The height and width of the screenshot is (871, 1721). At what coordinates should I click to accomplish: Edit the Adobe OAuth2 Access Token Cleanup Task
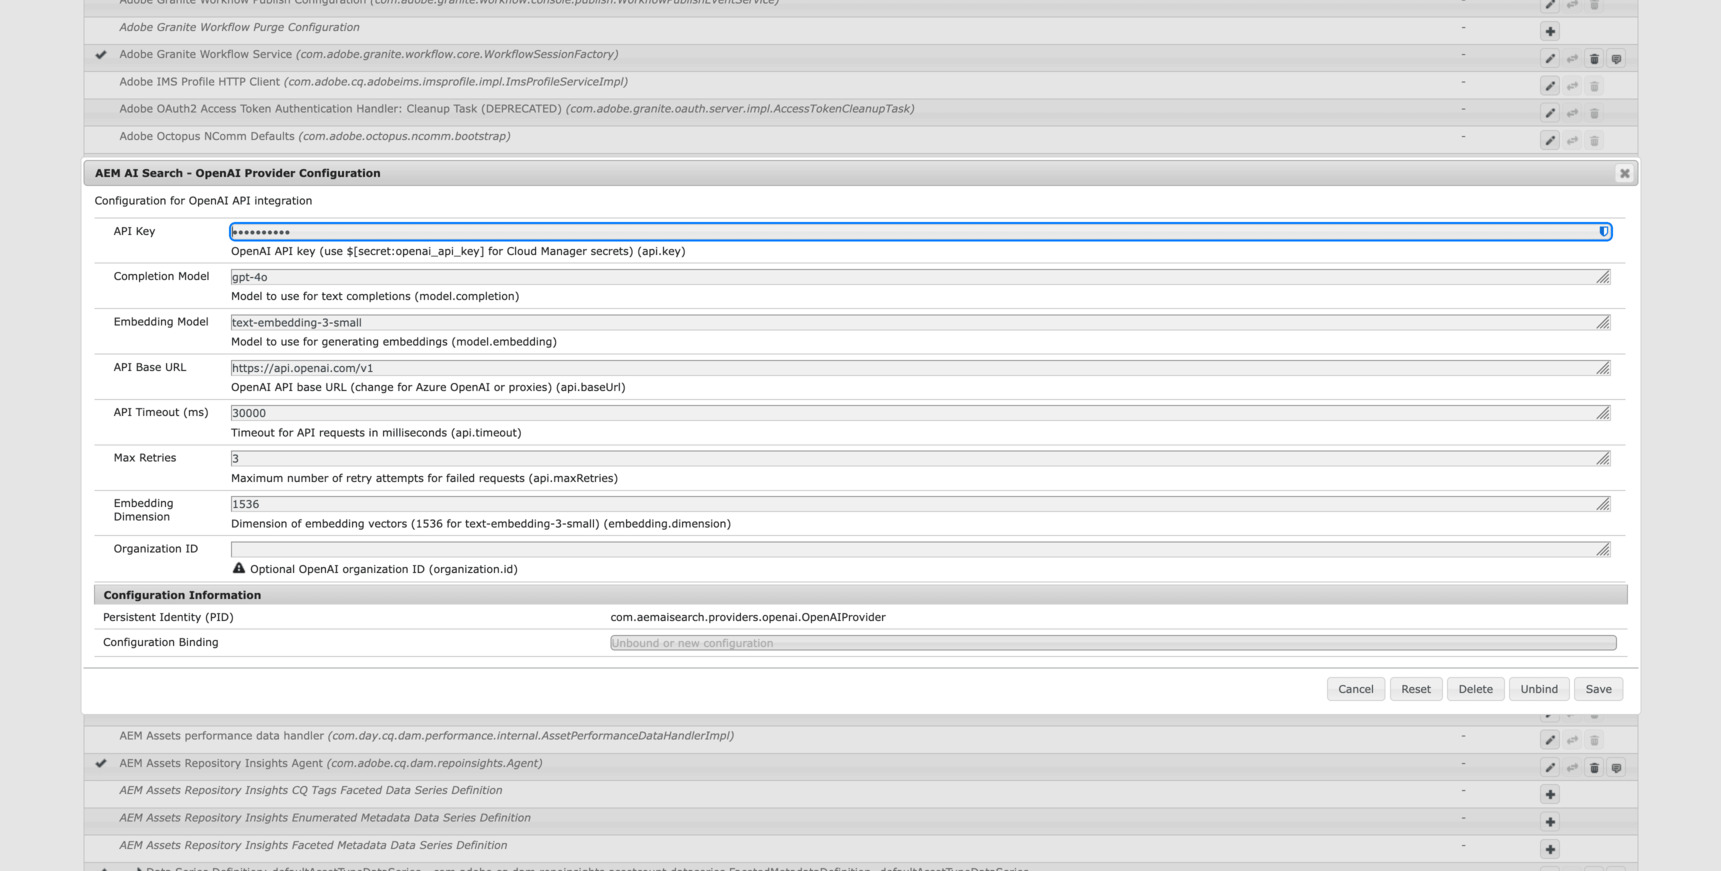pyautogui.click(x=1550, y=113)
